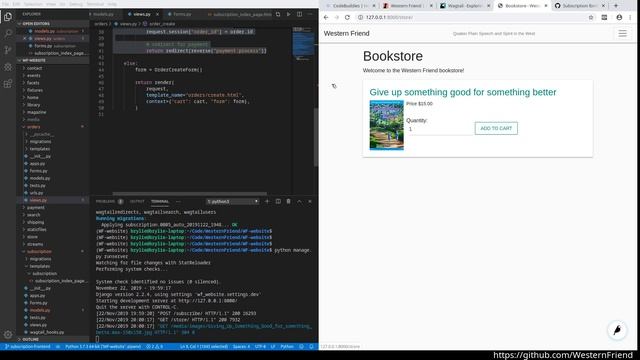Kill the terminal with trash icon
Screen dimensions: 640x360
(289, 201)
